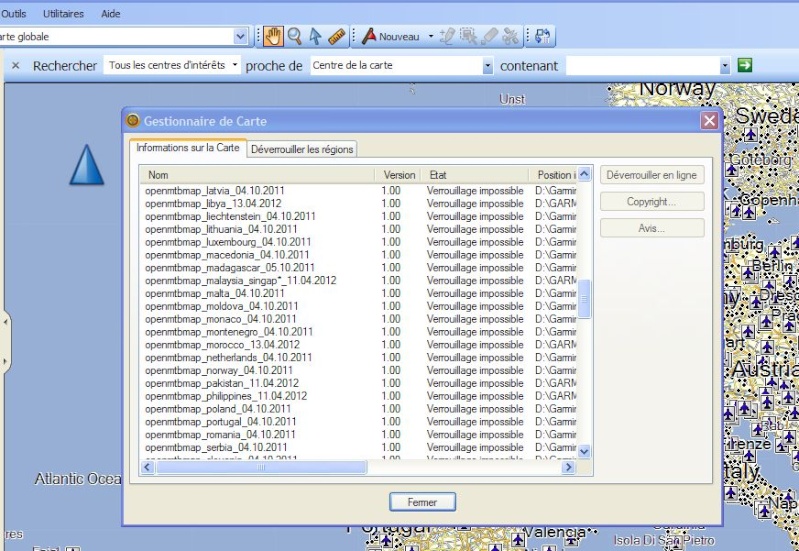The height and width of the screenshot is (551, 799).
Task: Close the Rechercher search bar
Action: [16, 65]
